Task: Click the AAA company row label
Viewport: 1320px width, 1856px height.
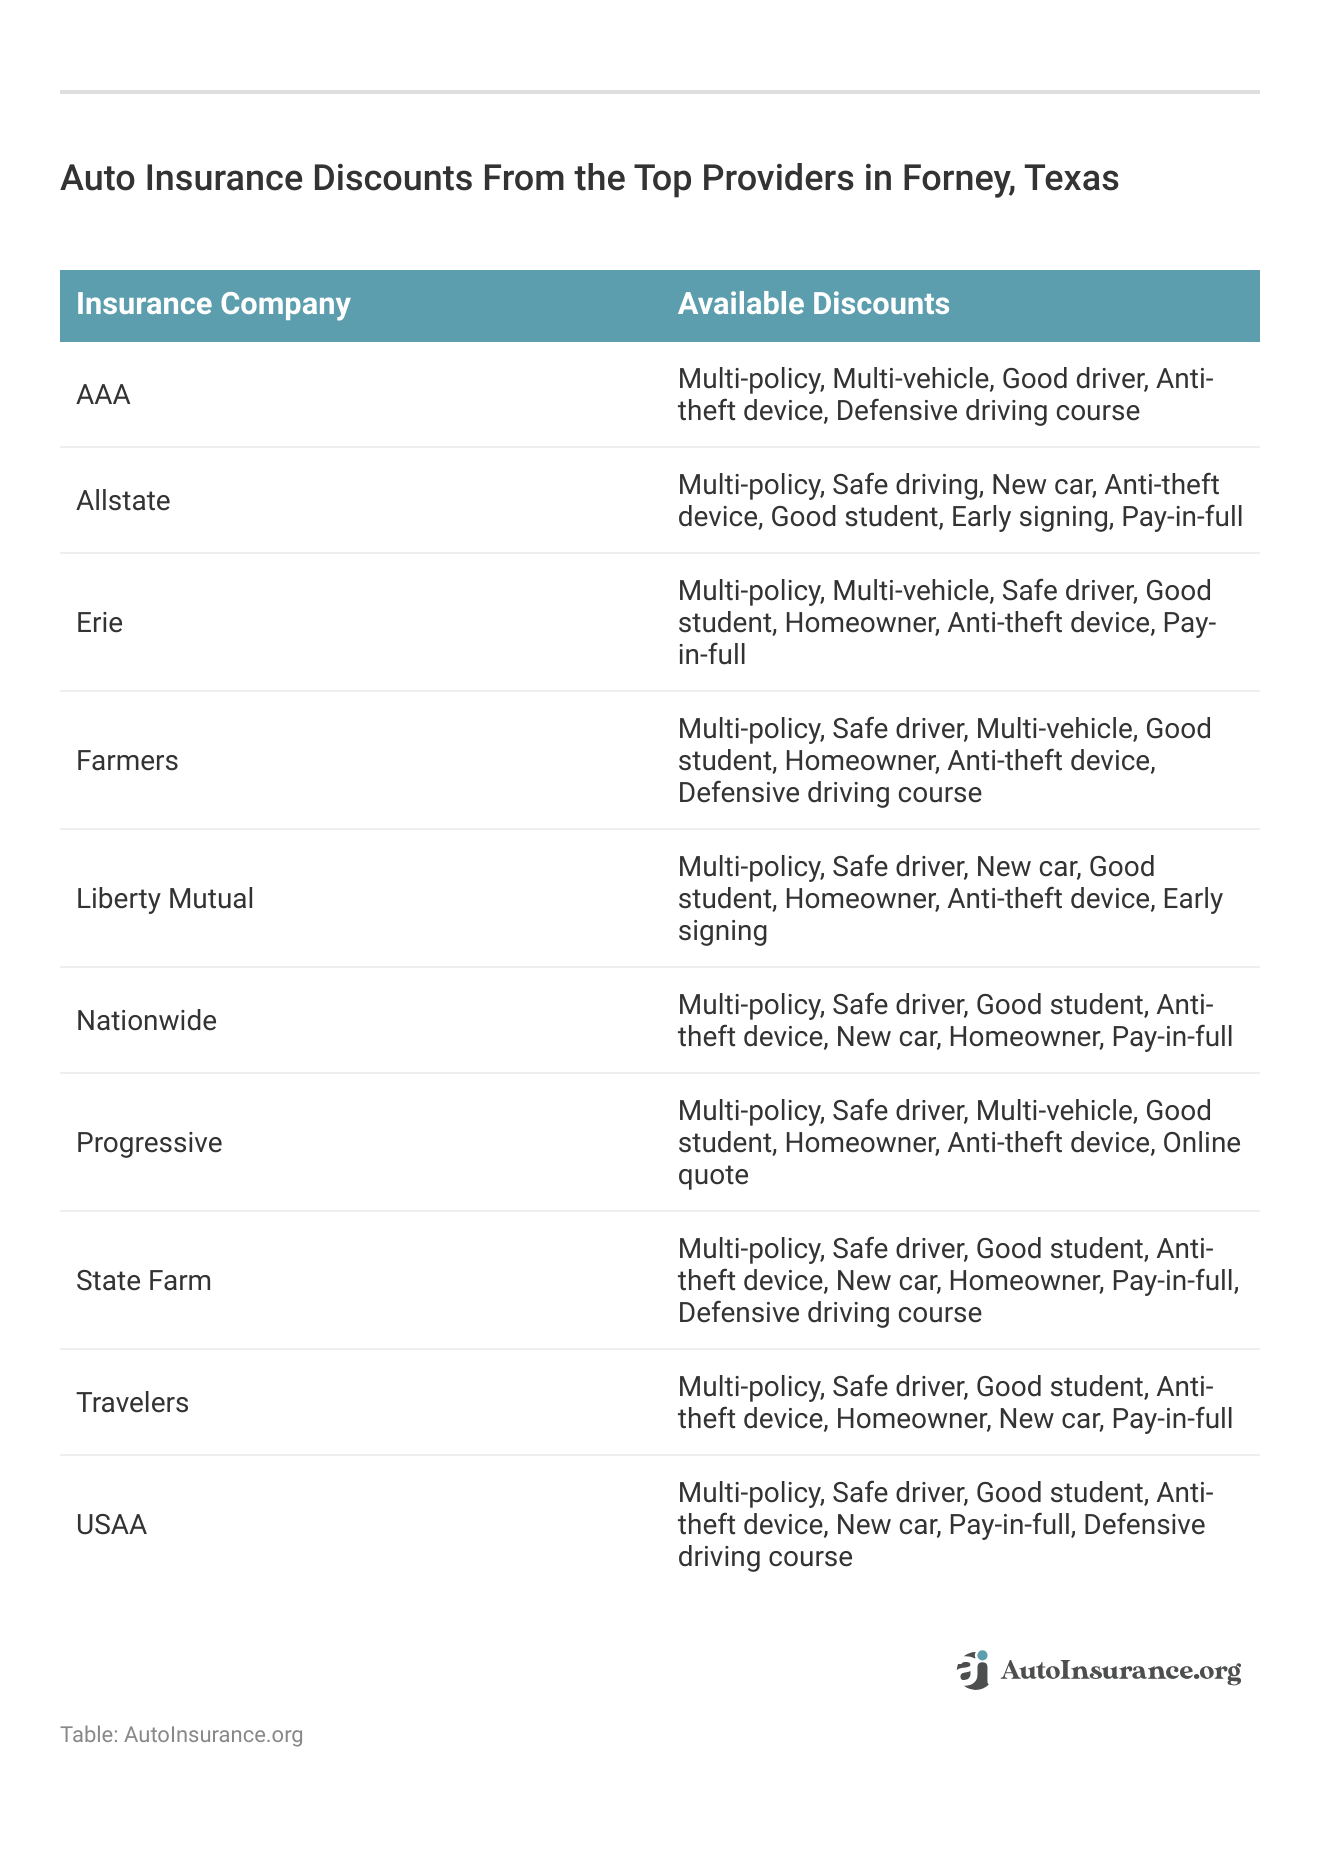Action: 103,395
